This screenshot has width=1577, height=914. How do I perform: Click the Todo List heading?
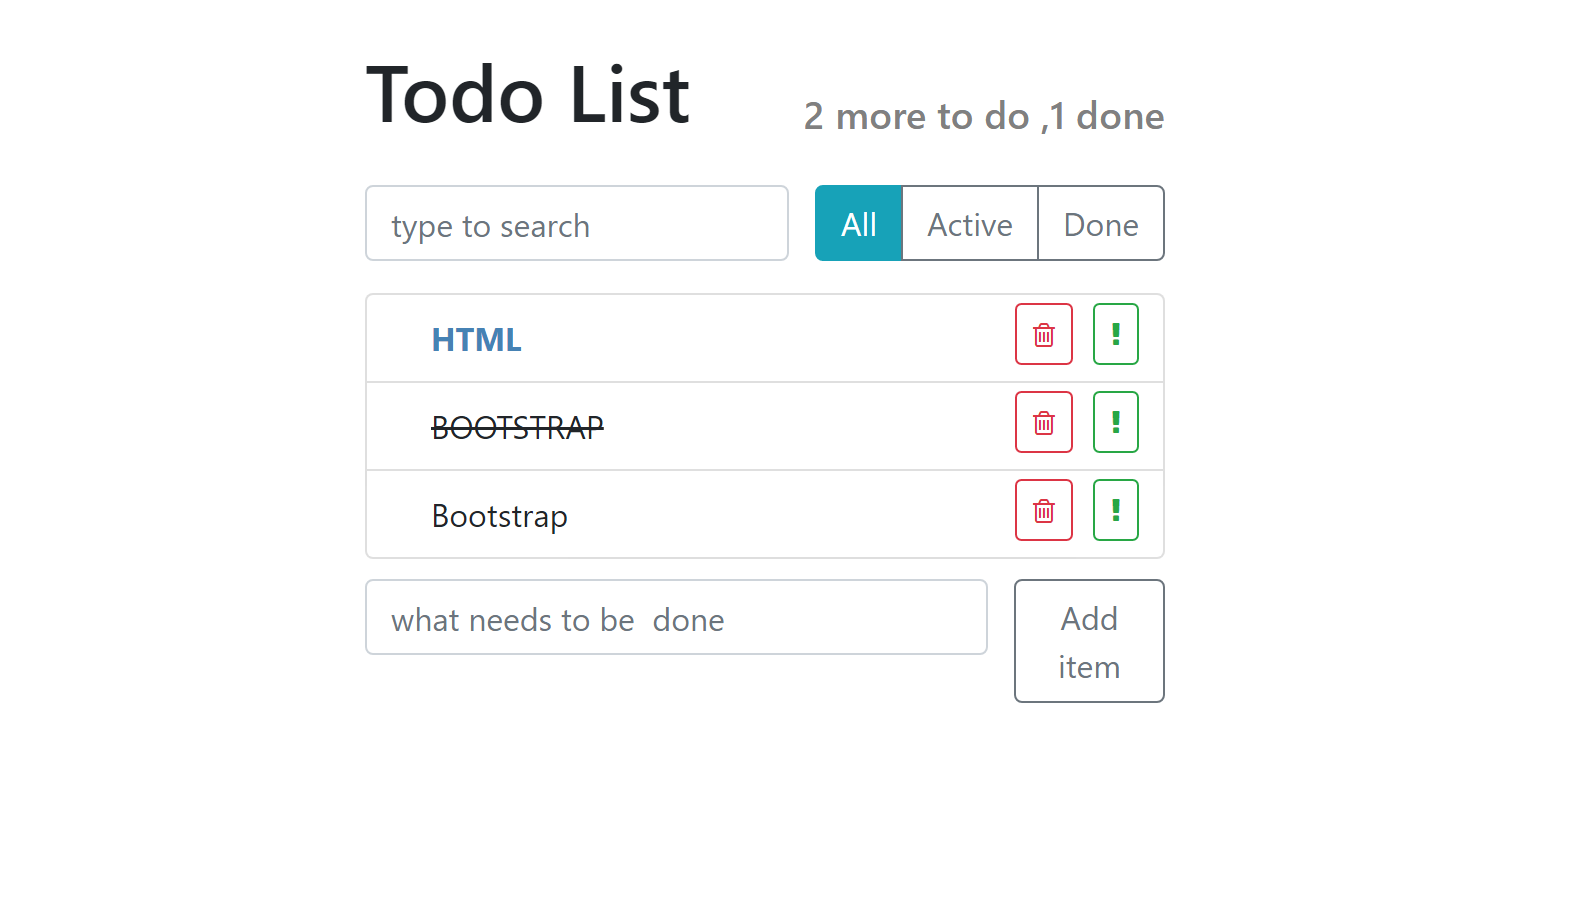(528, 95)
